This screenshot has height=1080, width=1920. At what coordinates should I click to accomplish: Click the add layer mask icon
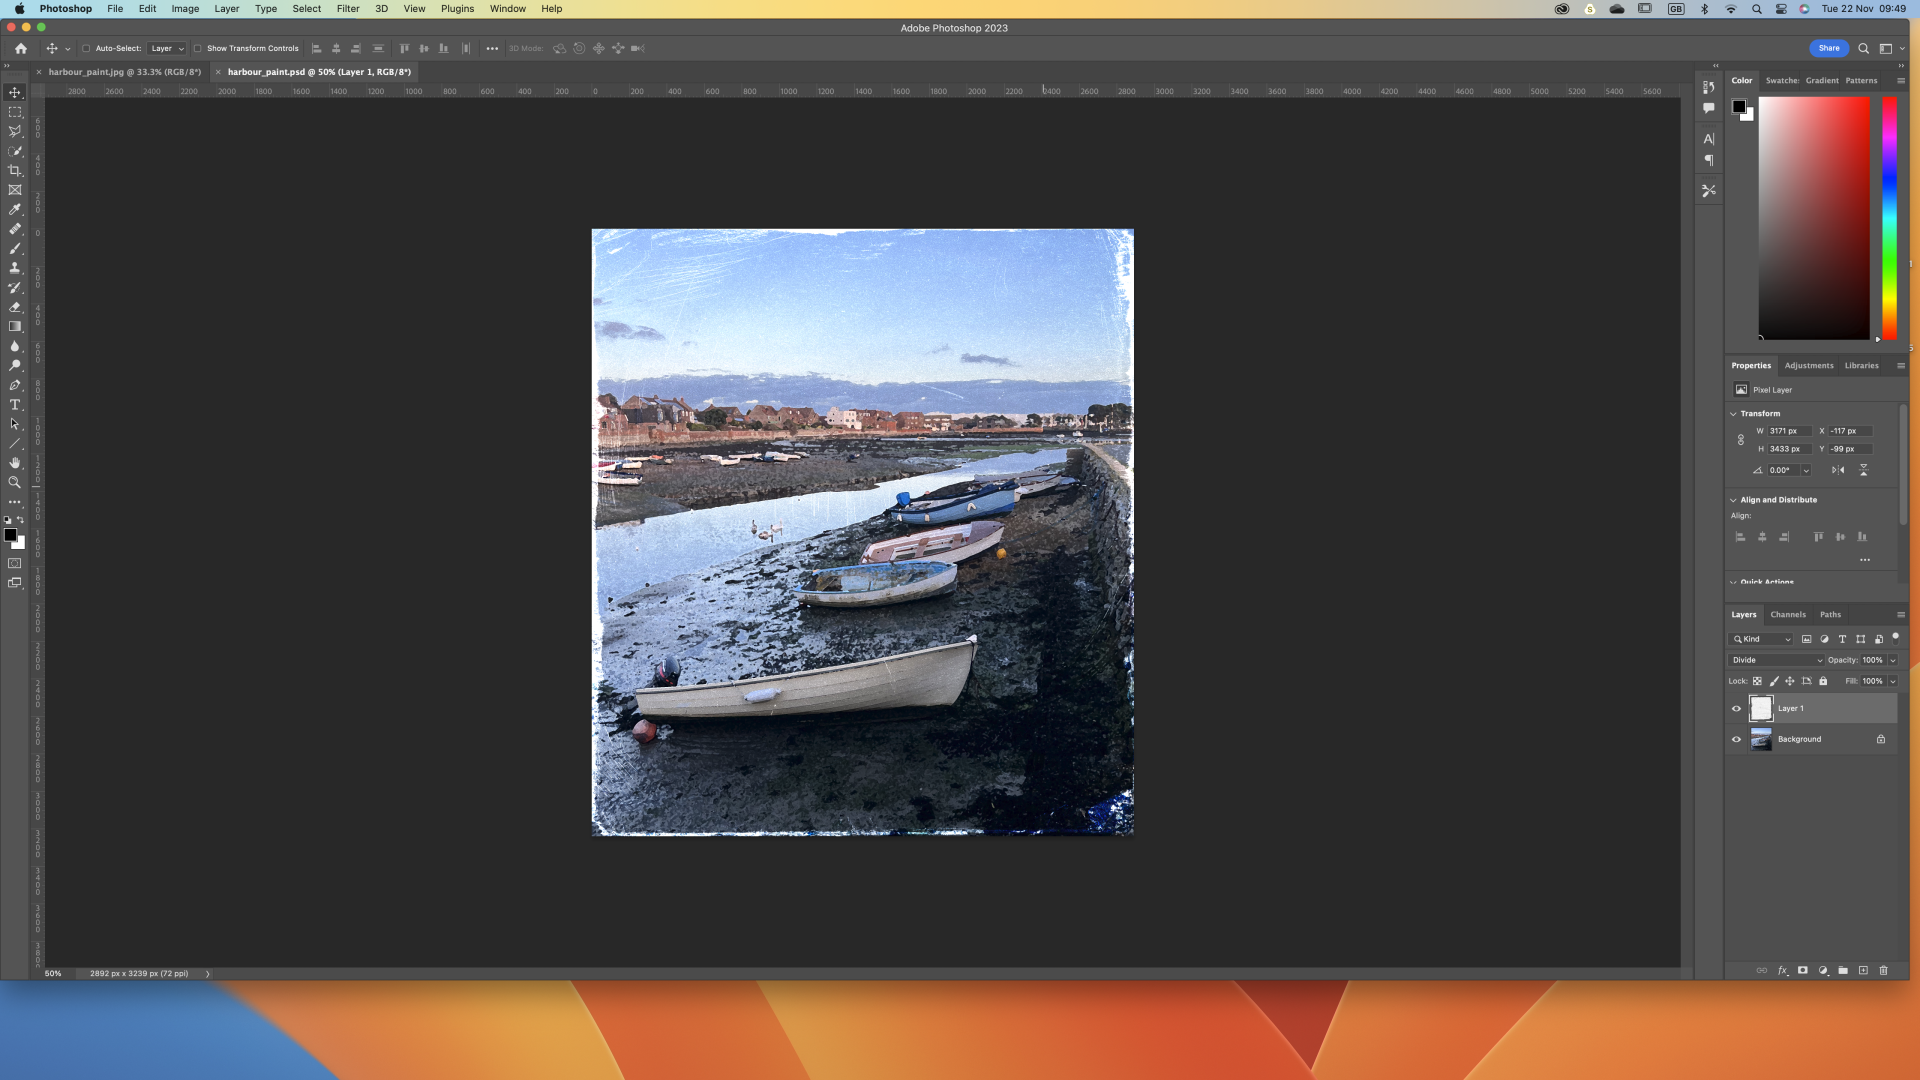pos(1802,971)
